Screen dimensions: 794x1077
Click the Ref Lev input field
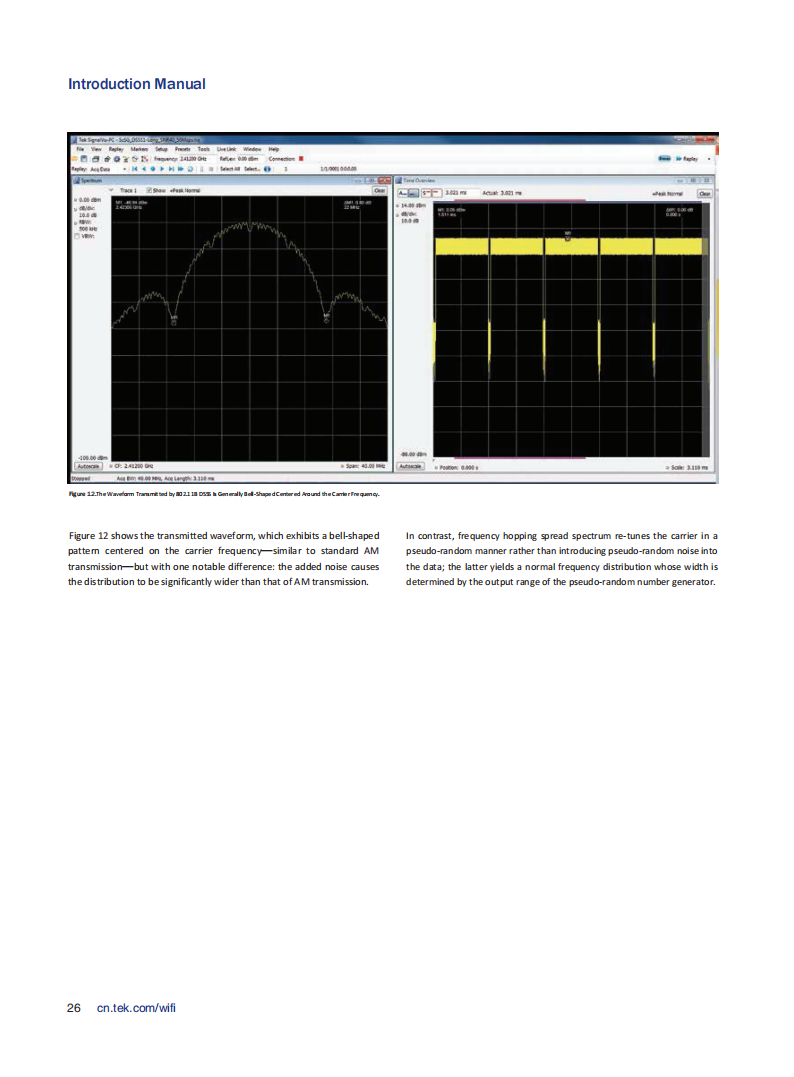point(251,159)
